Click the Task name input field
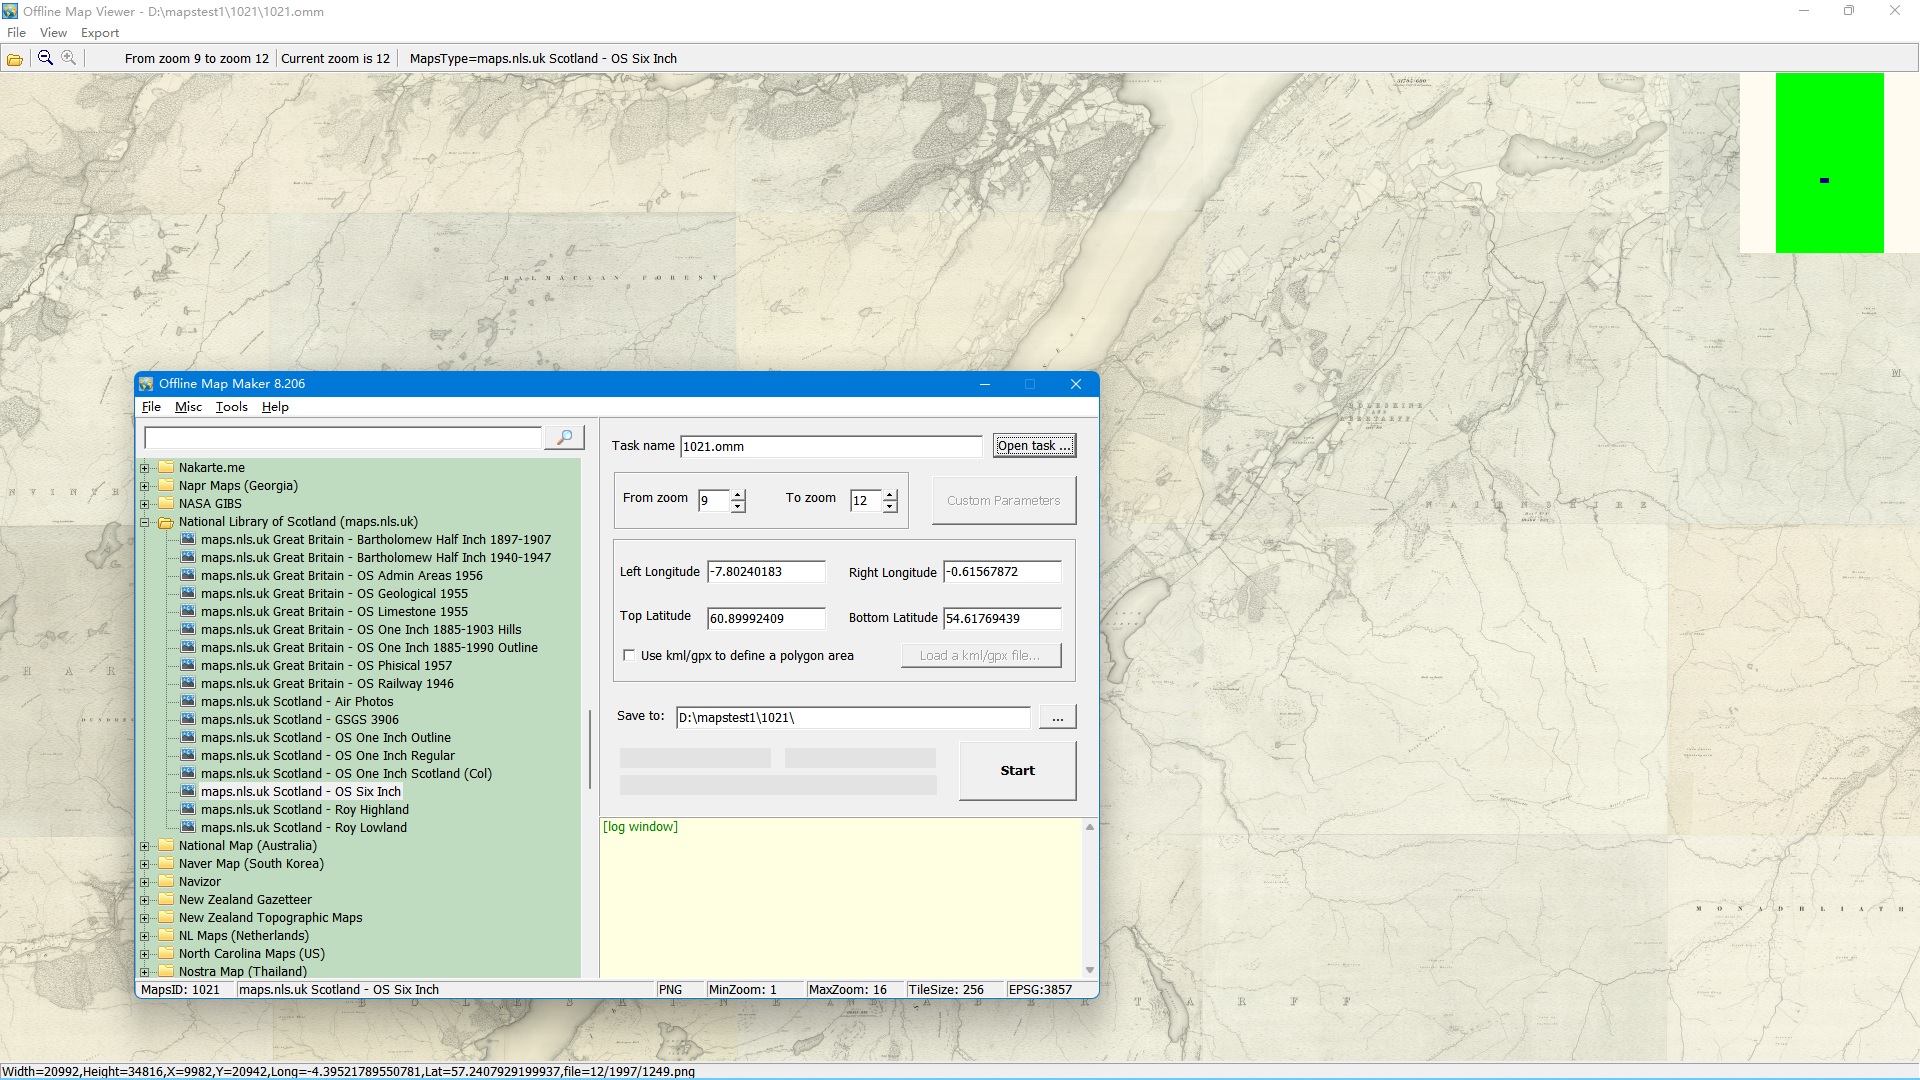The height and width of the screenshot is (1080, 1920). [x=831, y=447]
